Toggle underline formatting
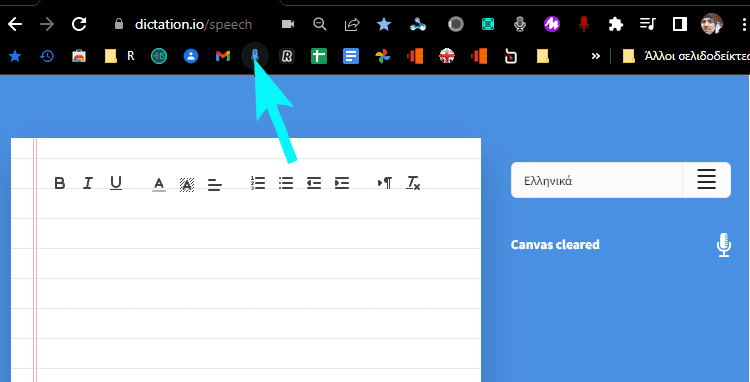Screen dimensions: 750x382 116,183
